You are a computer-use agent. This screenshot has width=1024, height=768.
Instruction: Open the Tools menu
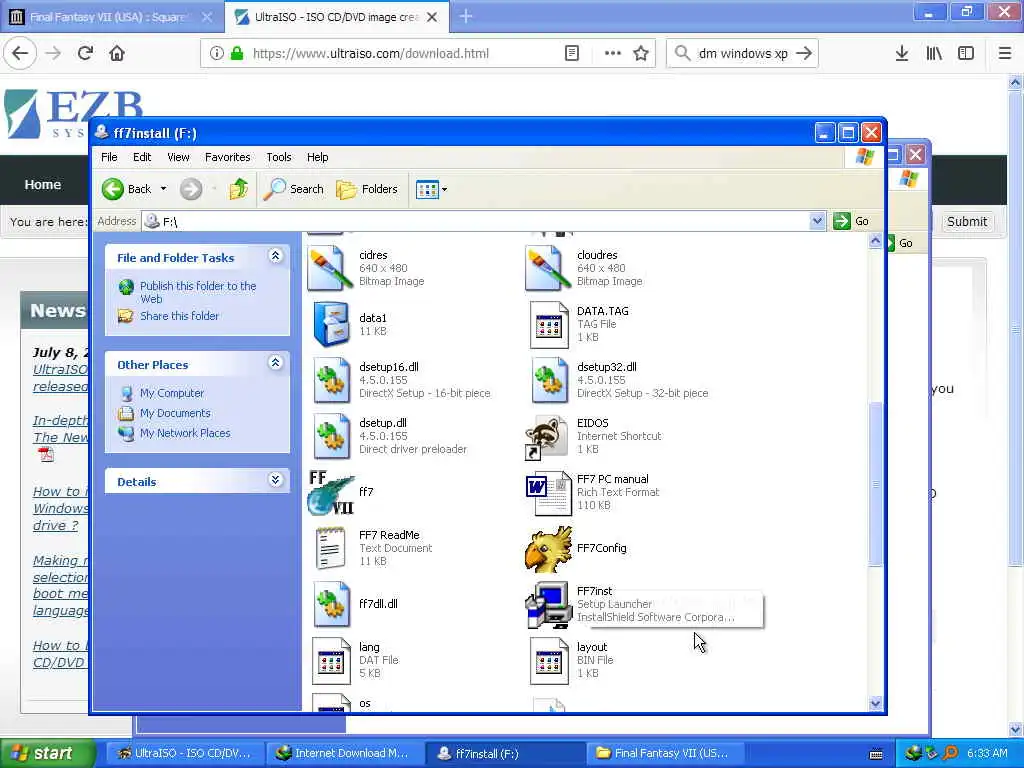(279, 157)
